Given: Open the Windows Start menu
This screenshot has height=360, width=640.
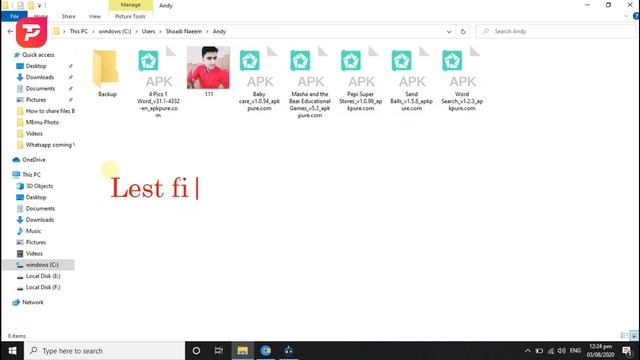Looking at the screenshot, I should (x=12, y=351).
